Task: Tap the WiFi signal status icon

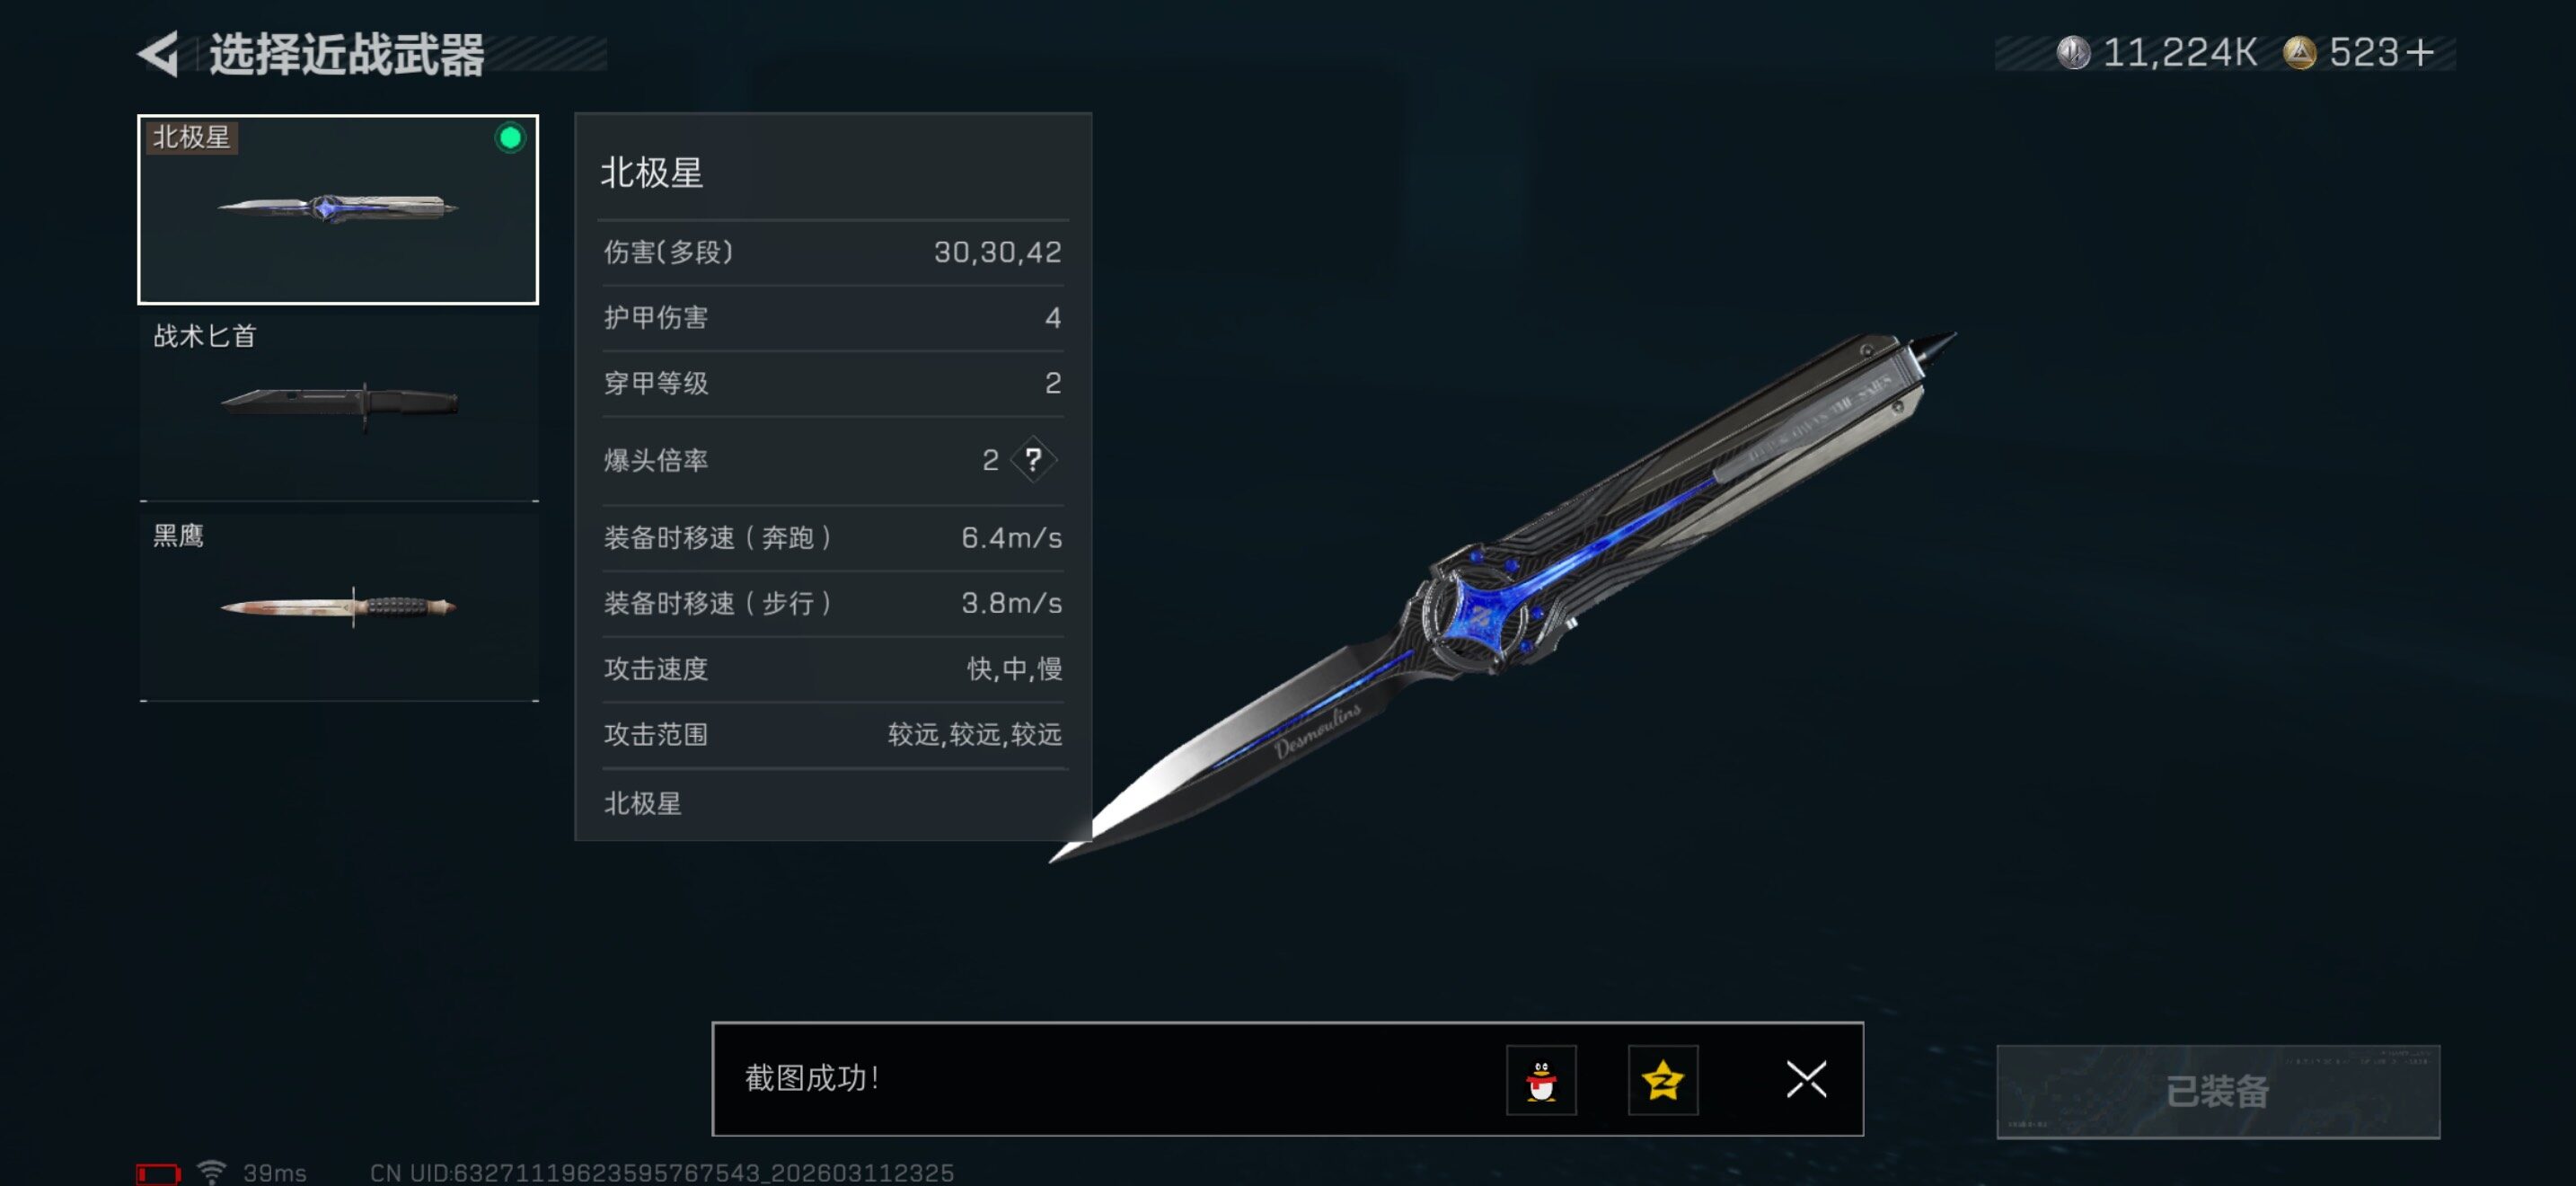Action: click(x=211, y=1171)
